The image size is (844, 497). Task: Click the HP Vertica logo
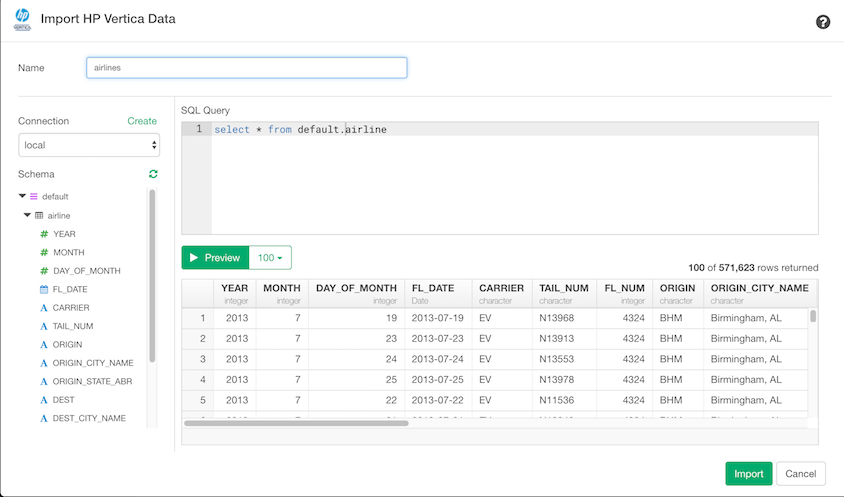22,19
